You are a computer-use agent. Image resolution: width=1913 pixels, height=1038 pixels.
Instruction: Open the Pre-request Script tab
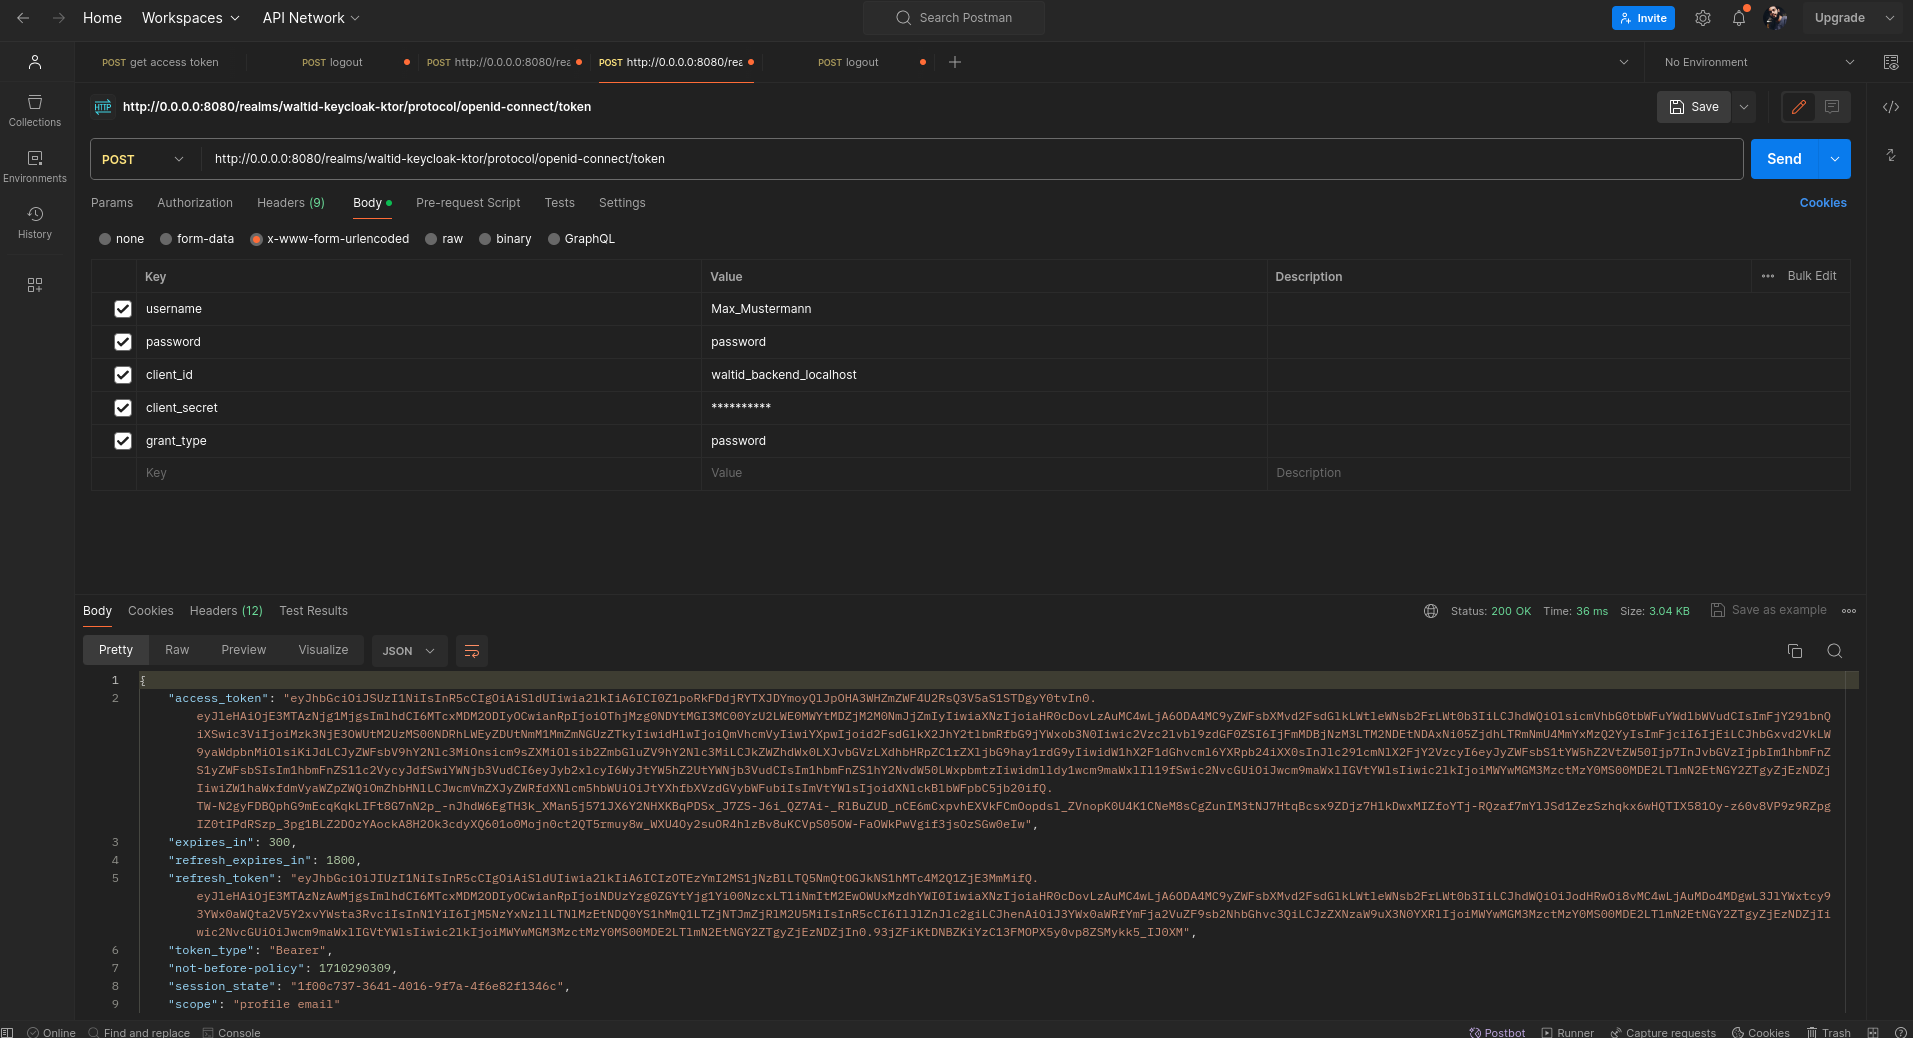pos(468,203)
